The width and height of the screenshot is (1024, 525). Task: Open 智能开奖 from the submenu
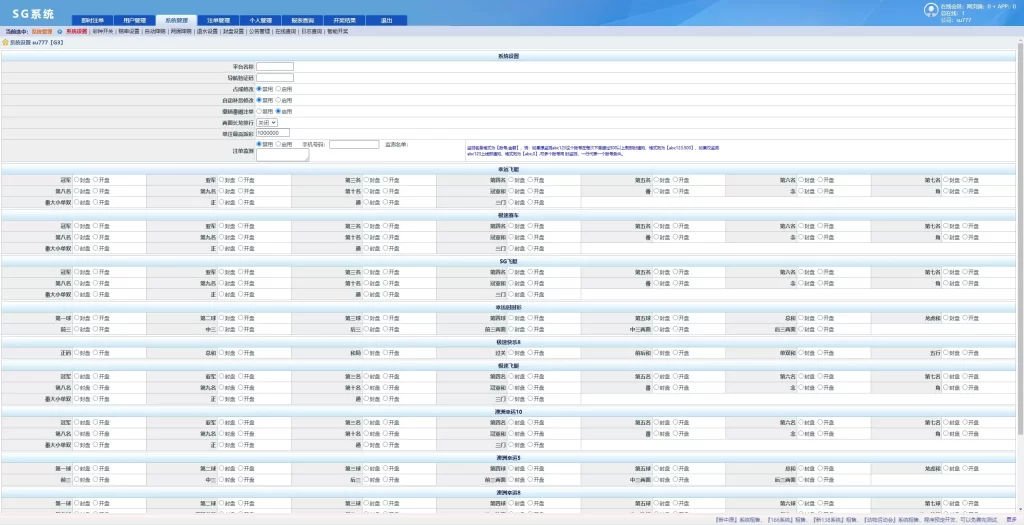tap(337, 31)
